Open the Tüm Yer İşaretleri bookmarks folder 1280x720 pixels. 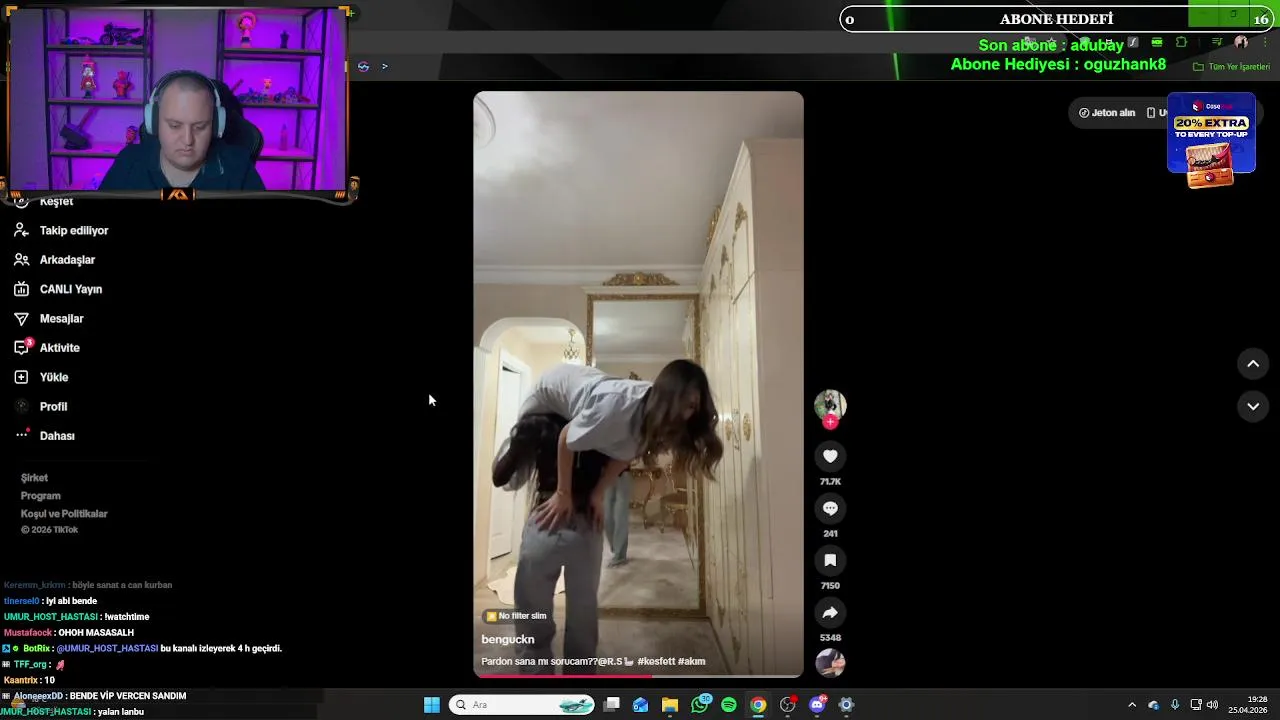pos(1231,67)
